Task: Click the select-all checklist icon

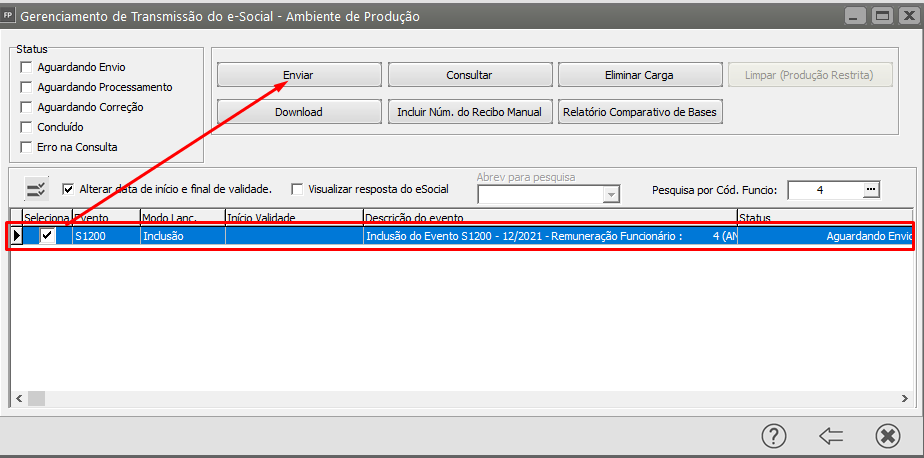Action: 37,189
